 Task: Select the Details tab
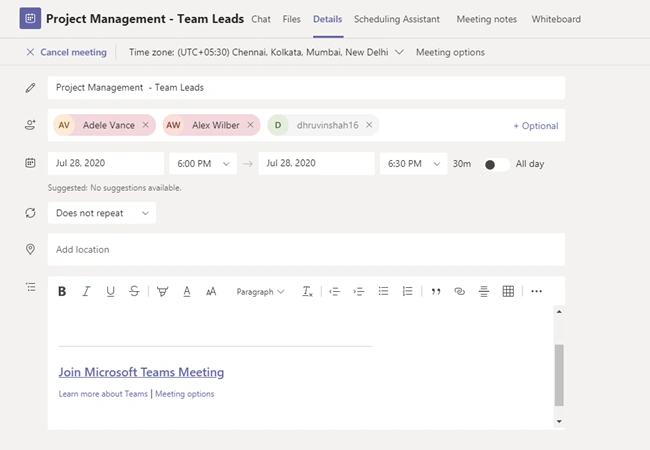(327, 19)
